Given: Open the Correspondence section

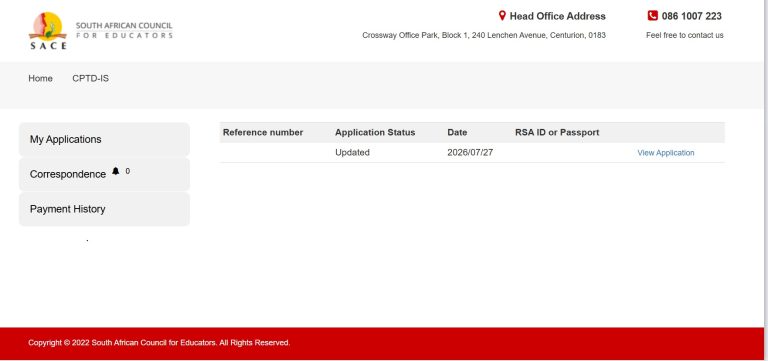Looking at the screenshot, I should (x=104, y=174).
